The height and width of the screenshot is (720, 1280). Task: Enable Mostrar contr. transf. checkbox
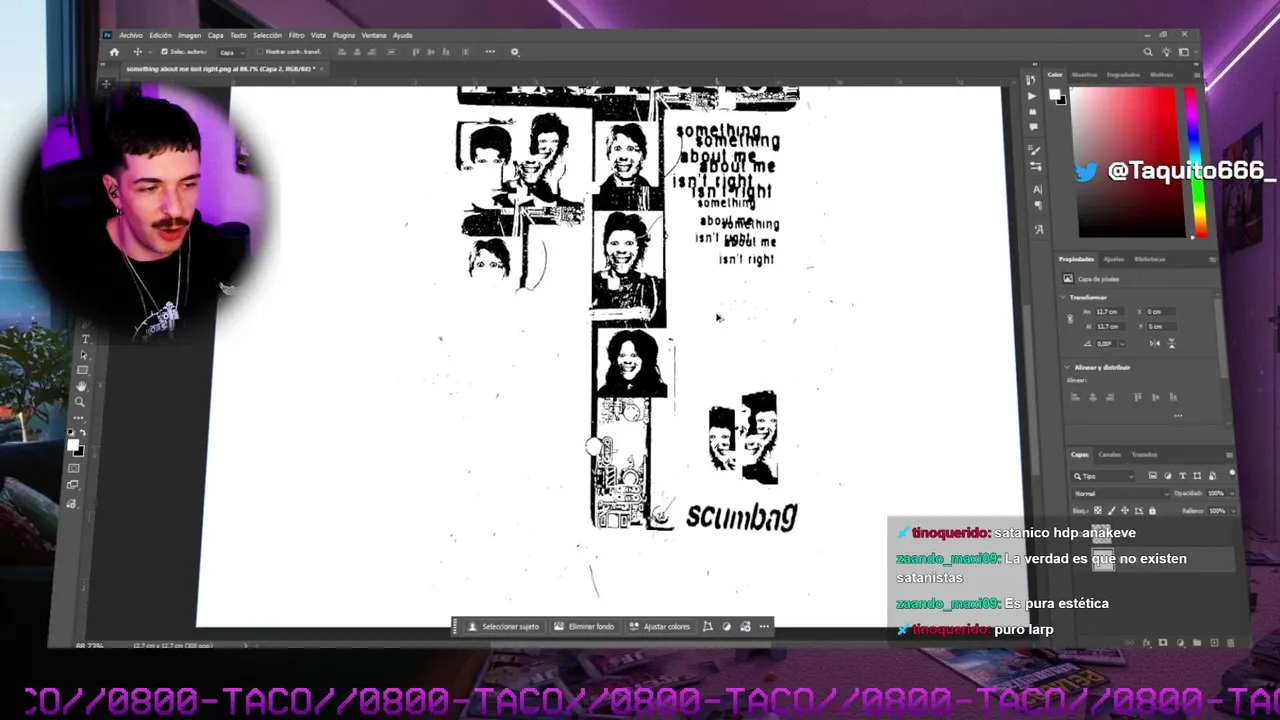coord(259,52)
